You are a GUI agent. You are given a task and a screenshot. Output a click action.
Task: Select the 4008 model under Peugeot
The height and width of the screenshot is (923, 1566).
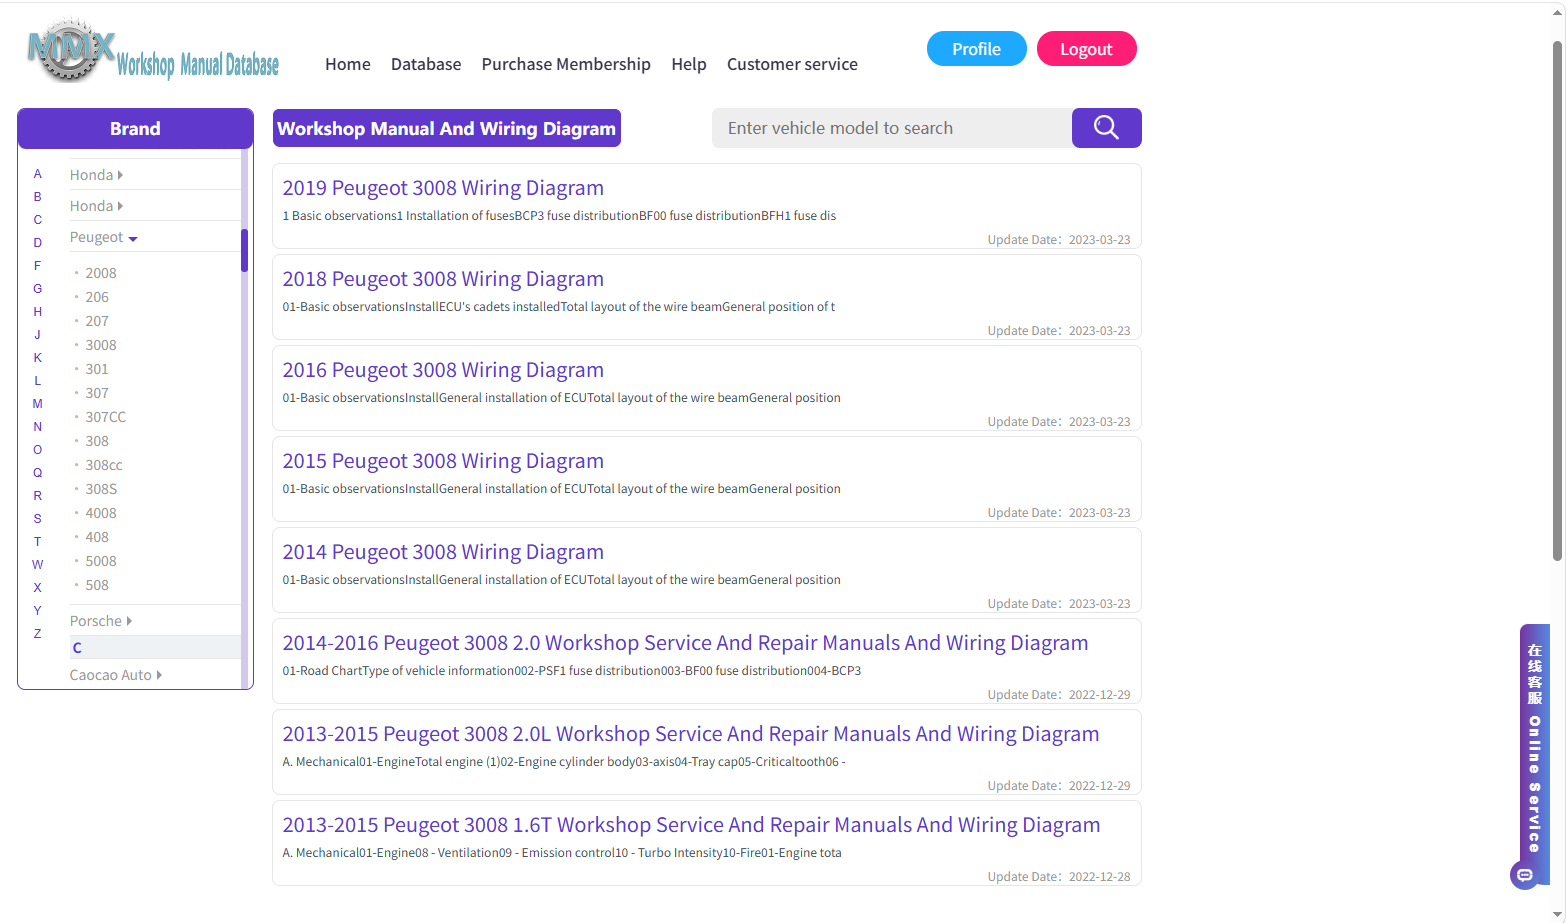point(101,513)
